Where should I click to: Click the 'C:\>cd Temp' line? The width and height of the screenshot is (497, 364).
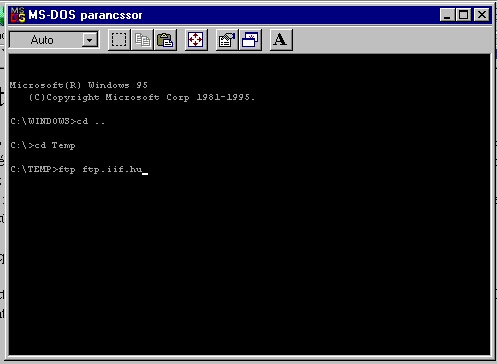point(43,145)
